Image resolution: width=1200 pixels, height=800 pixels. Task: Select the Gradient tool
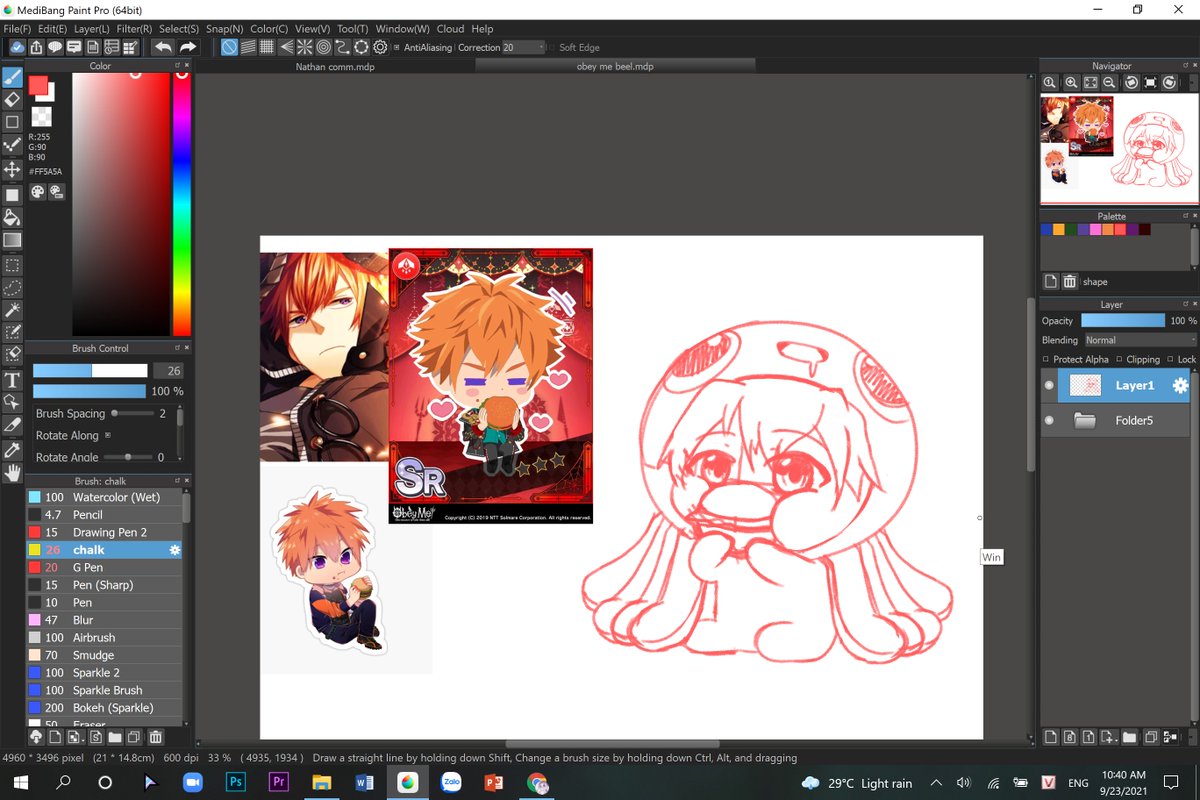(x=12, y=241)
